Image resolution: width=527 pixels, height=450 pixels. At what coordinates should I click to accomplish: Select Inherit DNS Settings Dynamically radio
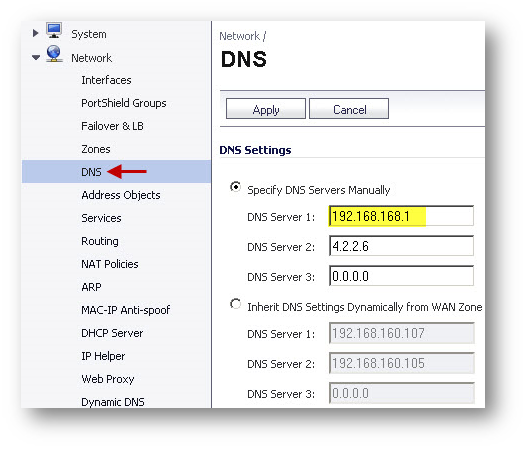point(236,304)
